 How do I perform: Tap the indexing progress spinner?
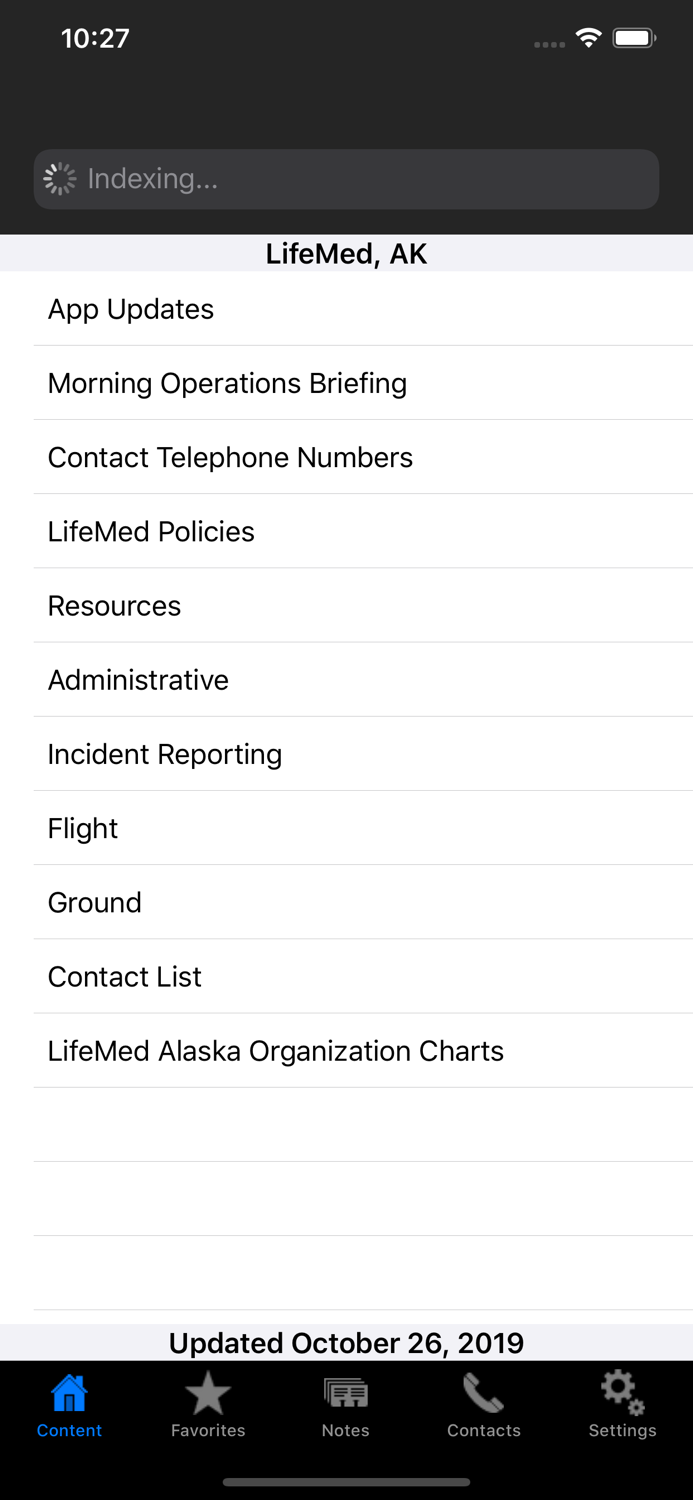point(60,177)
